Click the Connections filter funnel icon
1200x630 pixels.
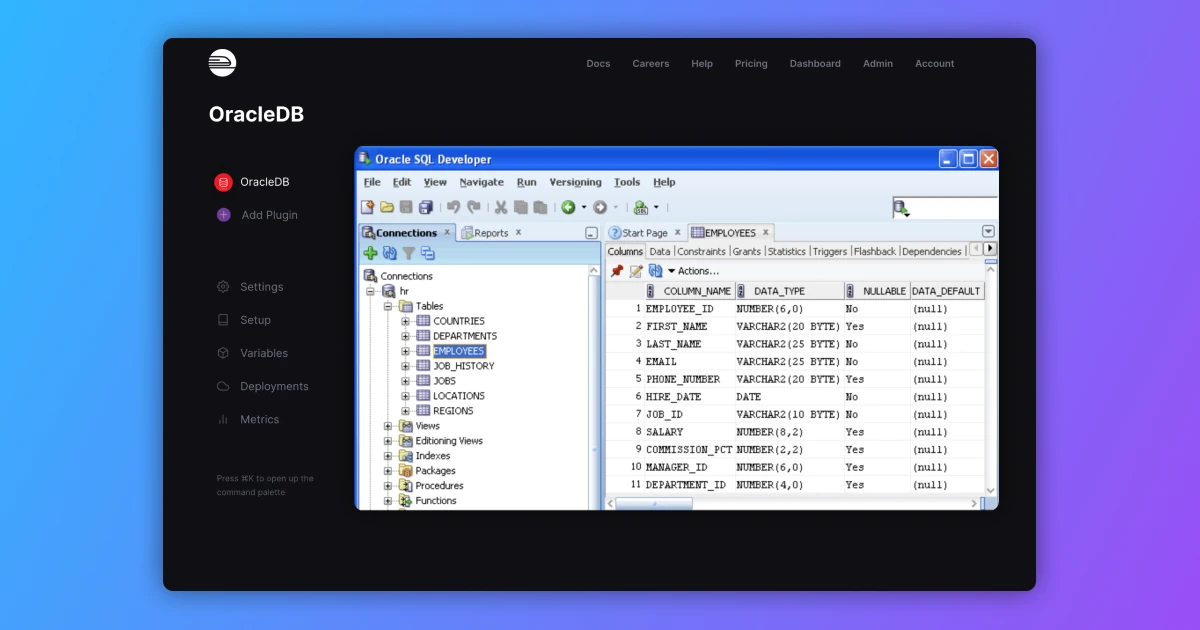(x=409, y=253)
